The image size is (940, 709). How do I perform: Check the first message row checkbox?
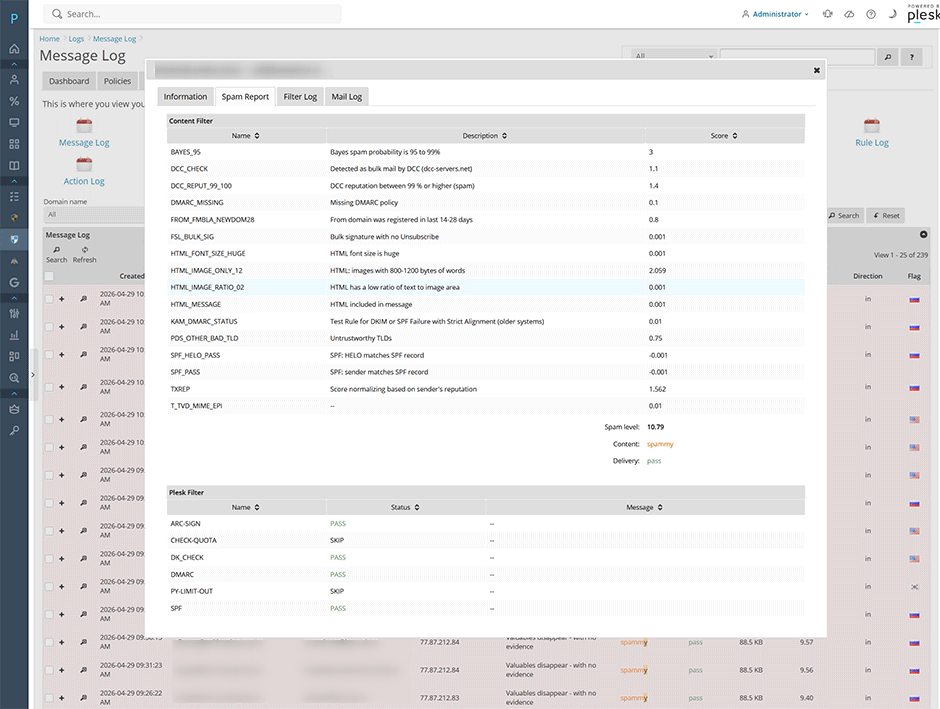pos(49,298)
